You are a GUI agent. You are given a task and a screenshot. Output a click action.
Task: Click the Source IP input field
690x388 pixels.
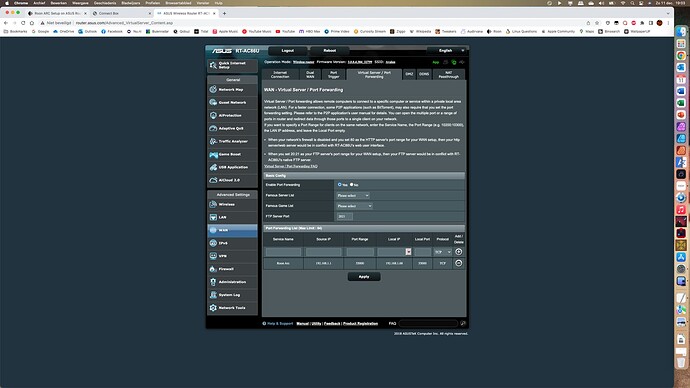click(323, 252)
